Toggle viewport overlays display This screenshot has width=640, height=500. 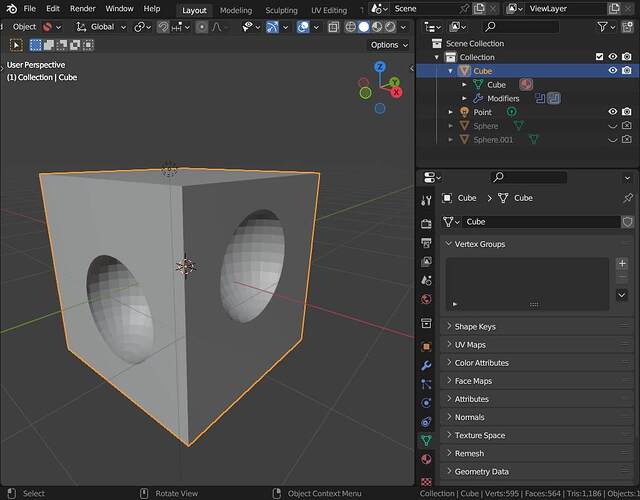303,27
